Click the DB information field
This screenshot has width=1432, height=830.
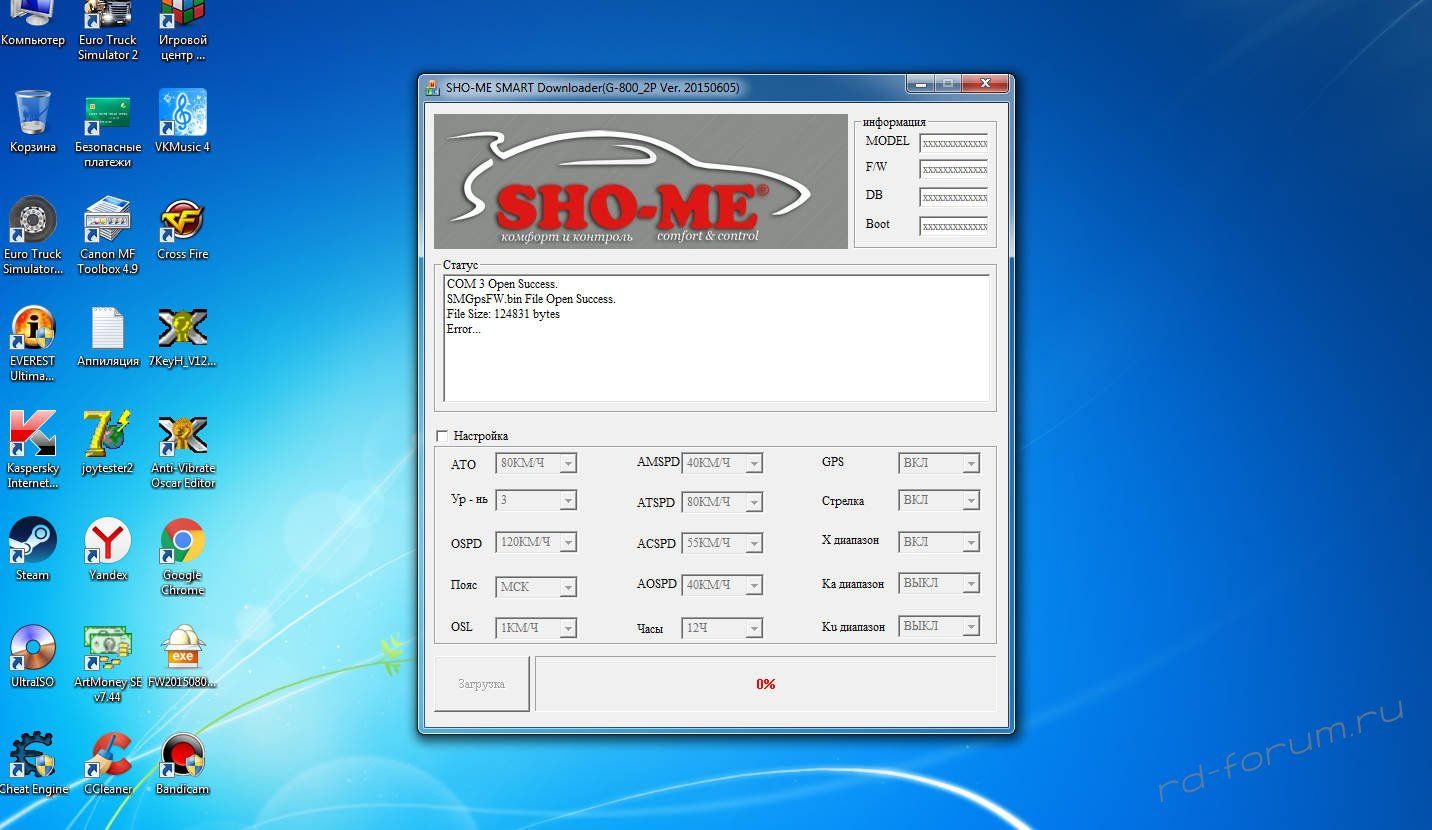[954, 197]
